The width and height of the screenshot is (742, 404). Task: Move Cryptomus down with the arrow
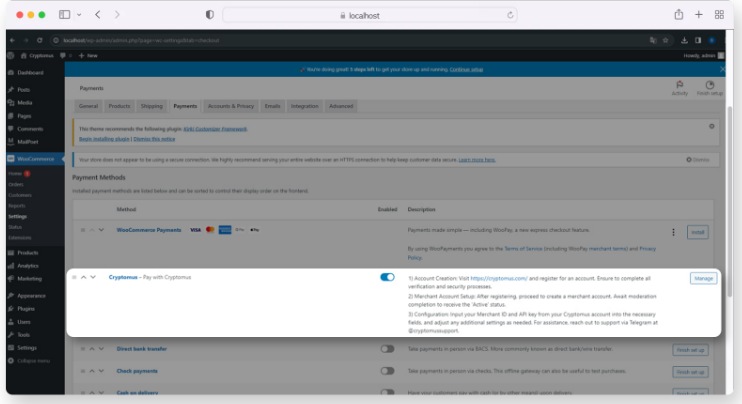coord(94,277)
